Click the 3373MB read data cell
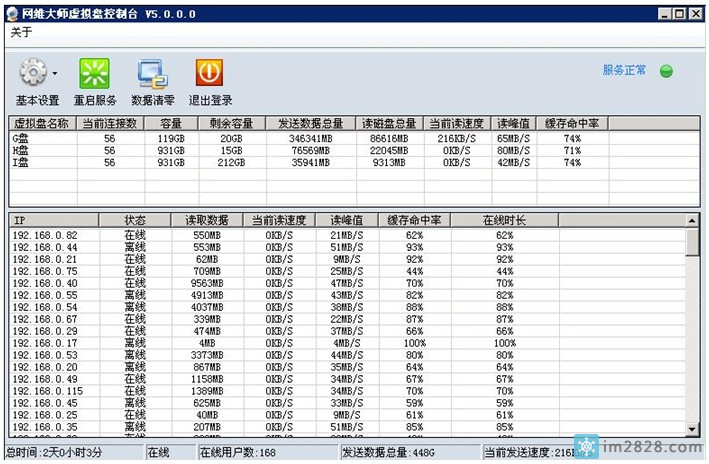This screenshot has width=709, height=464. (x=207, y=355)
